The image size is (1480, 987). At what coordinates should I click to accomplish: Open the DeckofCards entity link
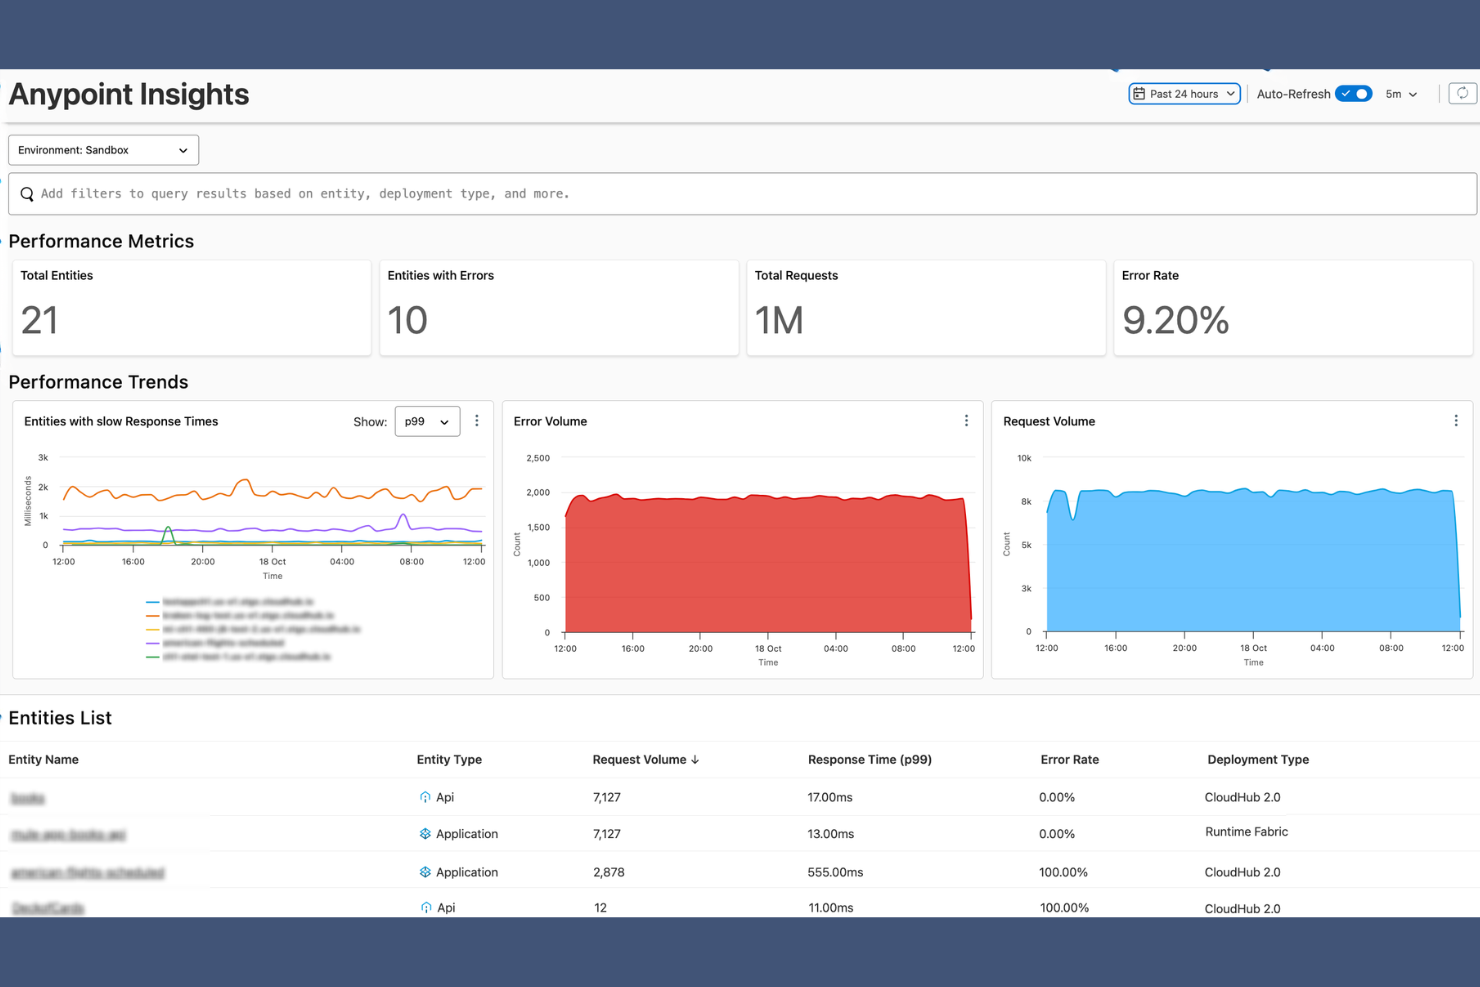coord(48,908)
